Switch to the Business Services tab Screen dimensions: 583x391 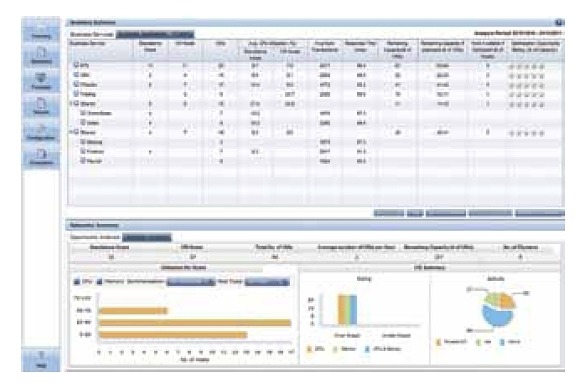pos(91,34)
